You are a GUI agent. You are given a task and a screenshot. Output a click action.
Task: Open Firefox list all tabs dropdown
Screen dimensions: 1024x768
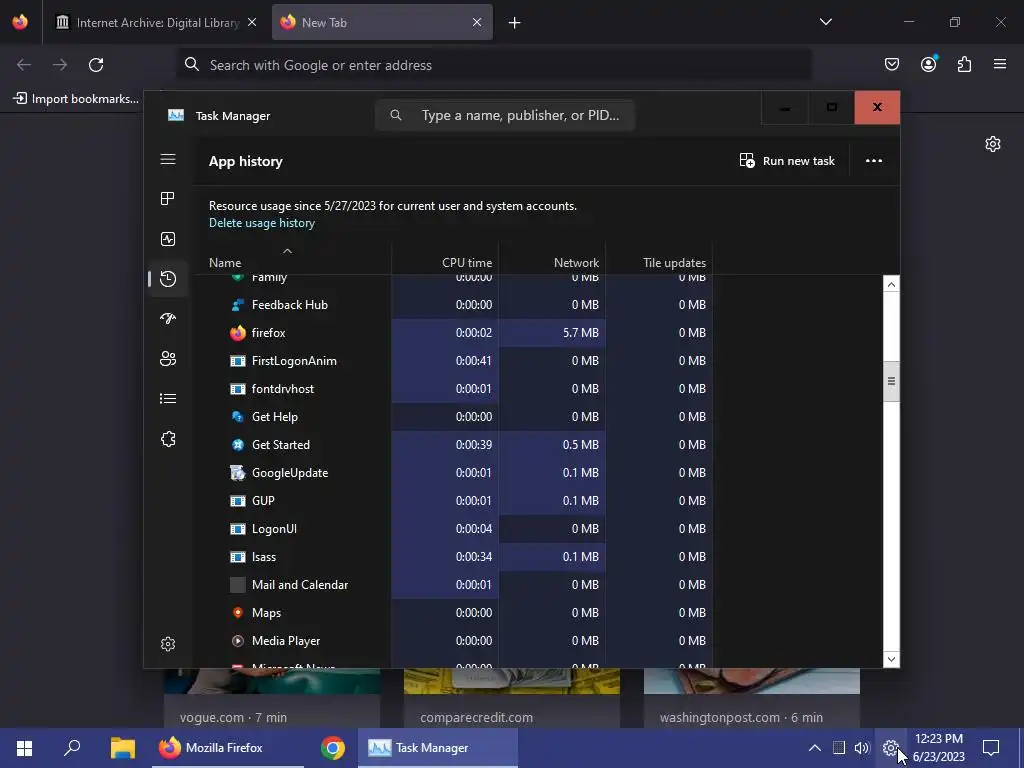(x=825, y=22)
